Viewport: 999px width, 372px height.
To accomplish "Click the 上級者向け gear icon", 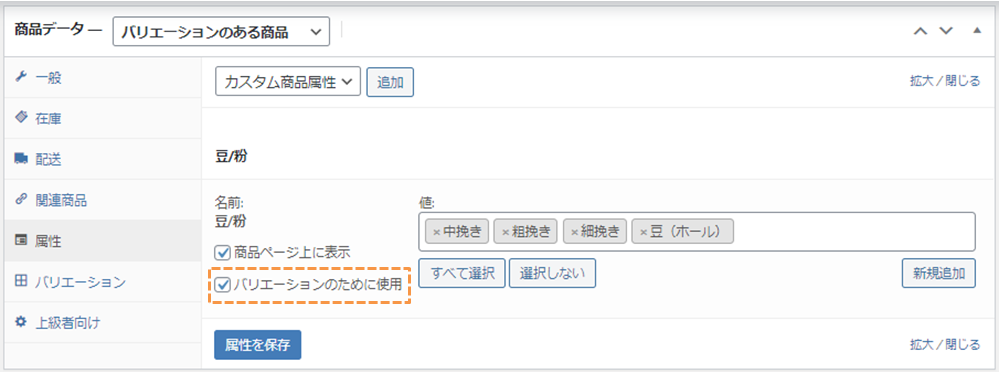I will point(21,322).
